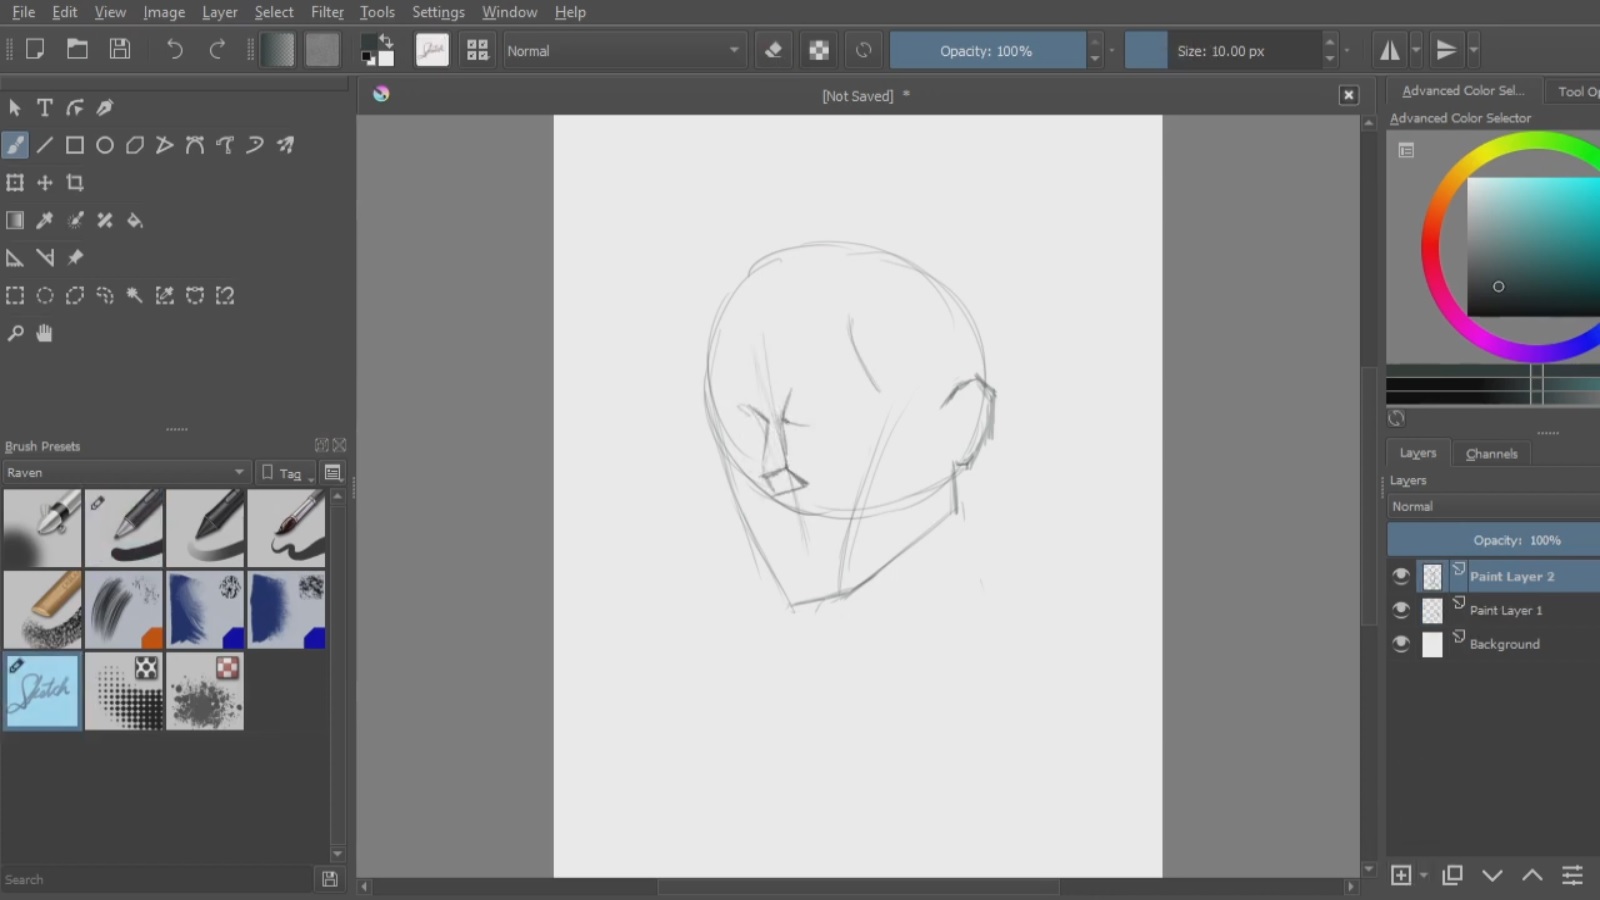Select the Text tool
Image resolution: width=1600 pixels, height=900 pixels.
[45, 108]
